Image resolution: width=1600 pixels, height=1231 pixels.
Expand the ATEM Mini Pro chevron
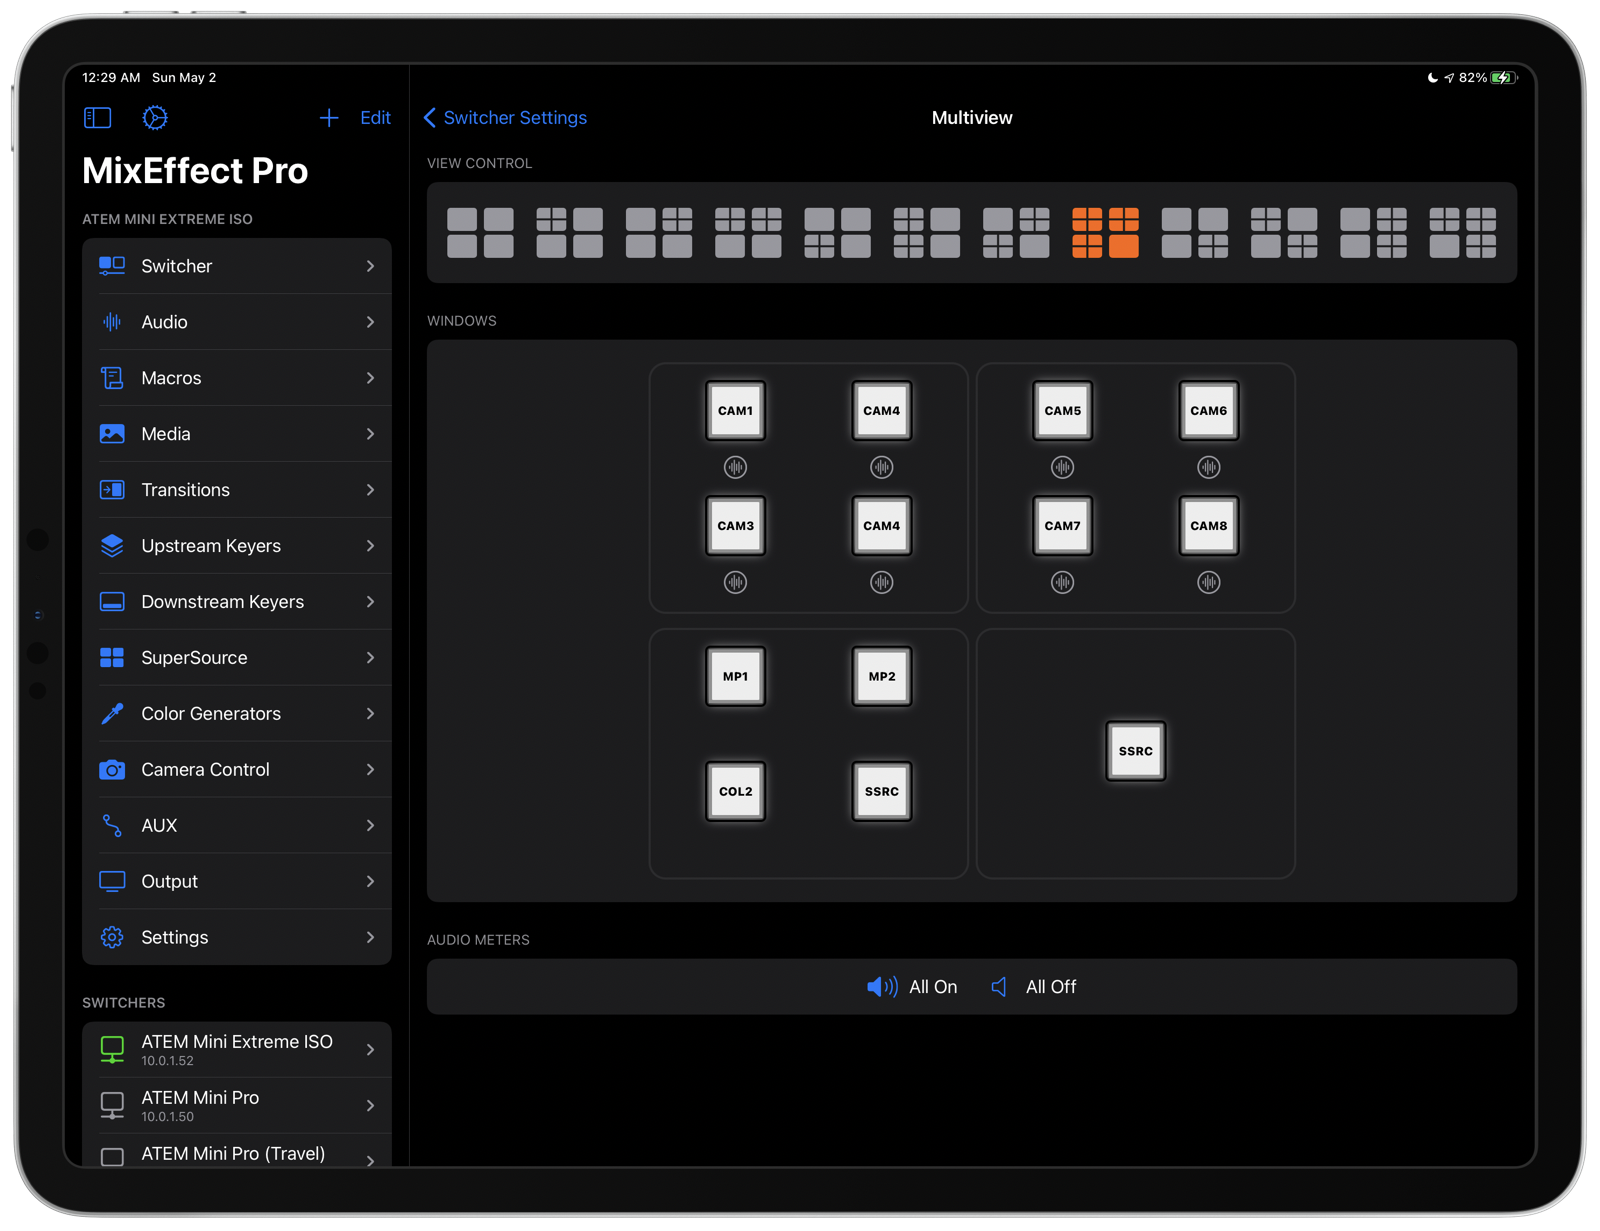(x=370, y=1106)
